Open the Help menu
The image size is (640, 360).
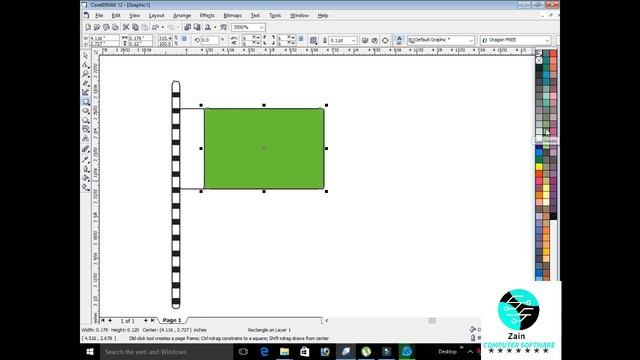[x=323, y=16]
